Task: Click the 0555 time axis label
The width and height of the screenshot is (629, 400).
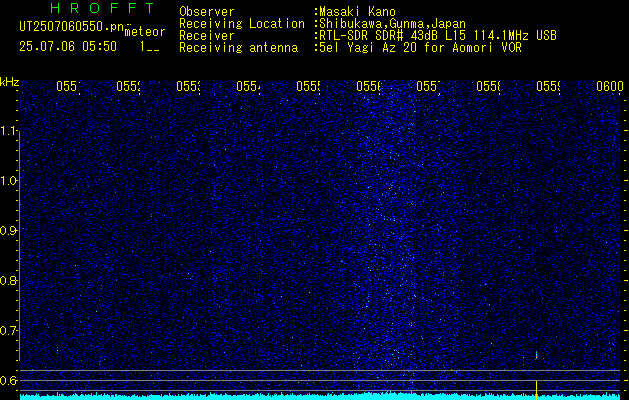Action: click(308, 86)
